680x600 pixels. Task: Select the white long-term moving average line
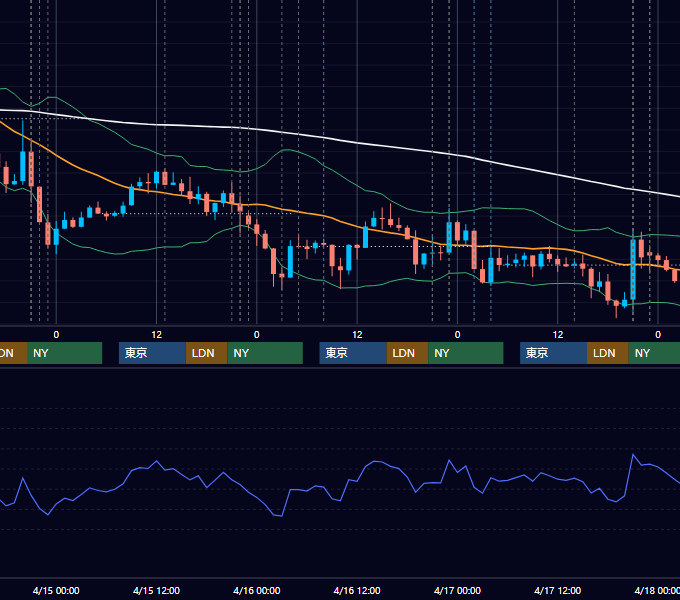357,142
